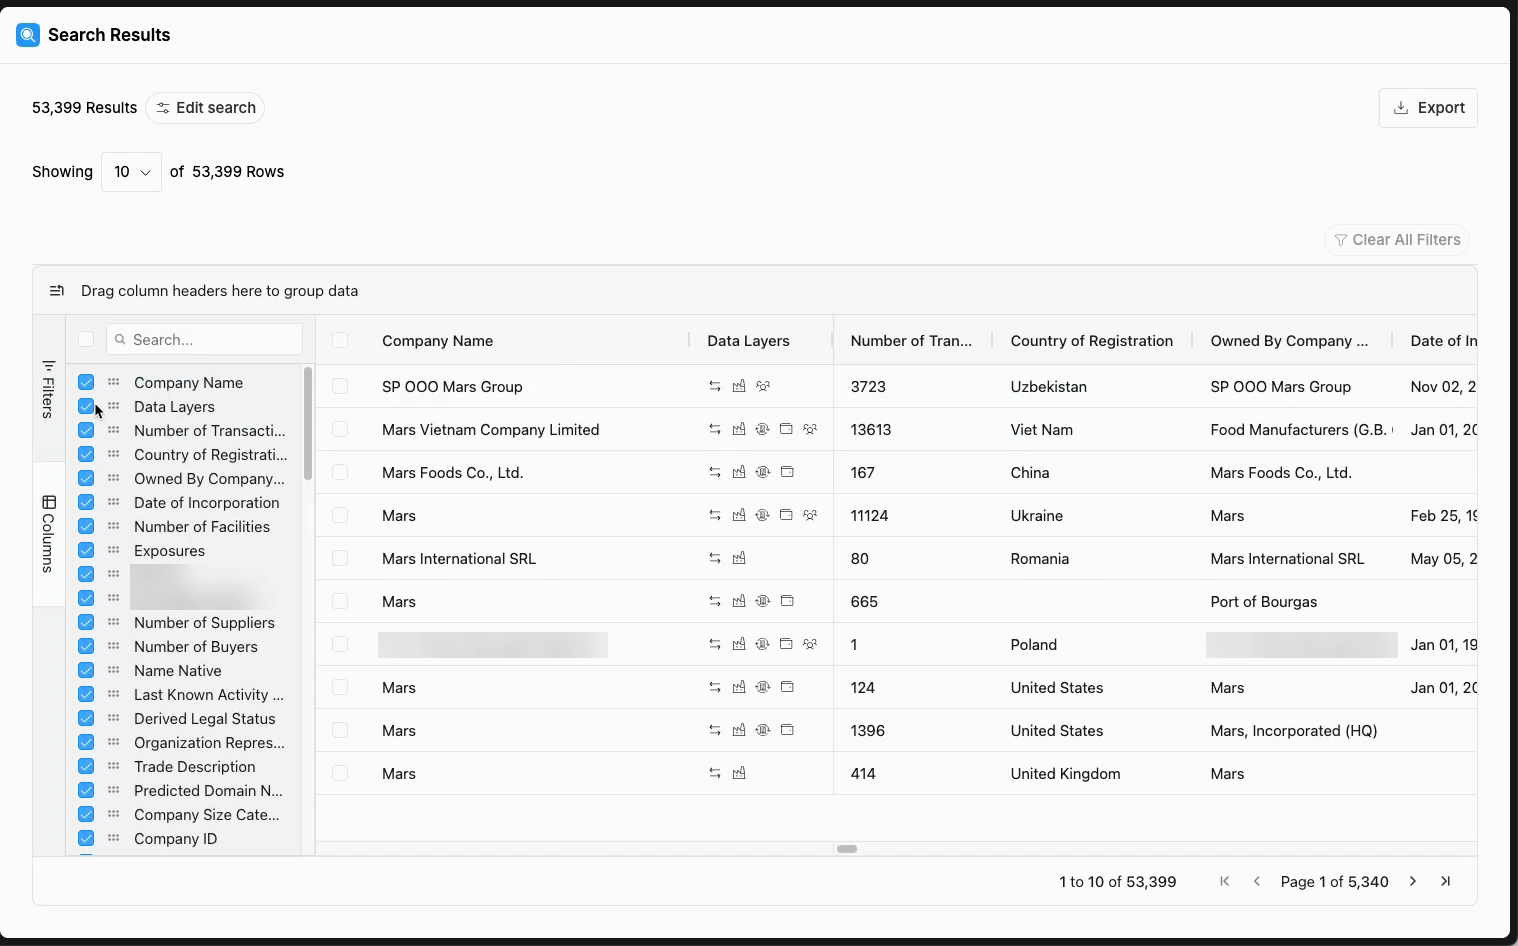Click the transactions arrows icon for Mars International SRL
The image size is (1518, 946).
(715, 558)
